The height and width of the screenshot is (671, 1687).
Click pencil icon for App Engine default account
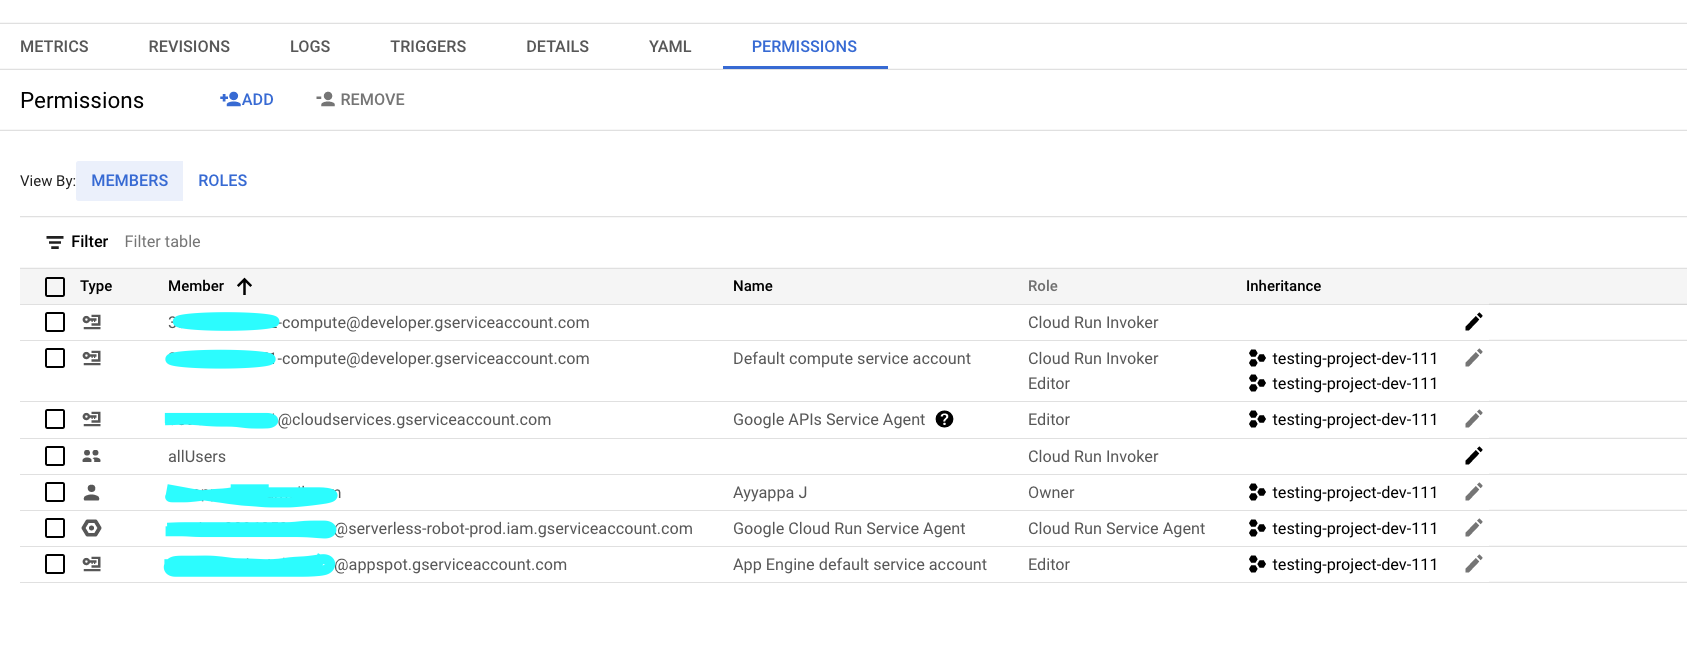coord(1473,564)
